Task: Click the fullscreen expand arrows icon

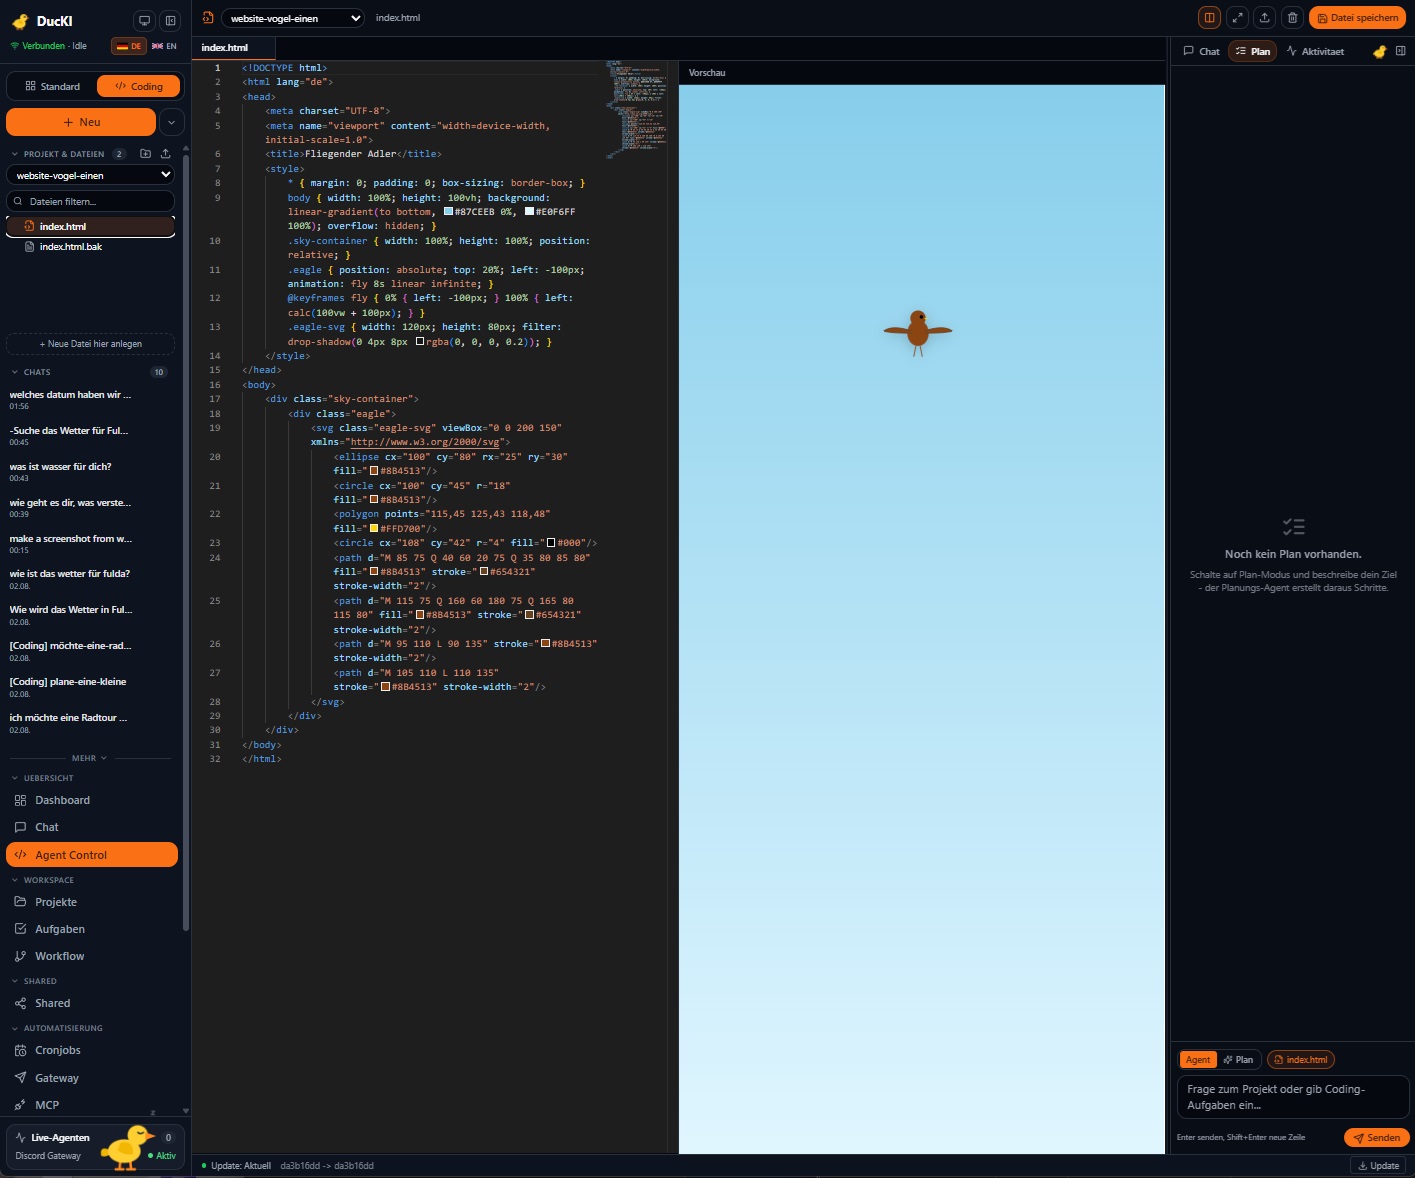Action: [x=1238, y=17]
